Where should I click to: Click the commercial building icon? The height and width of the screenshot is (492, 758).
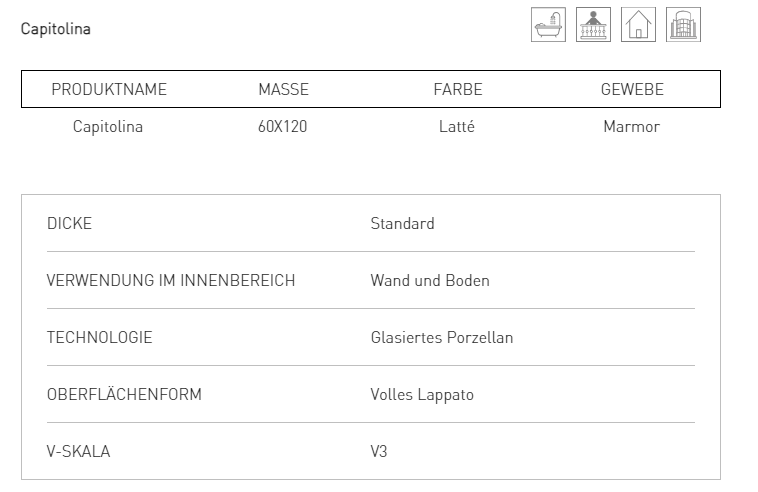[x=683, y=25]
